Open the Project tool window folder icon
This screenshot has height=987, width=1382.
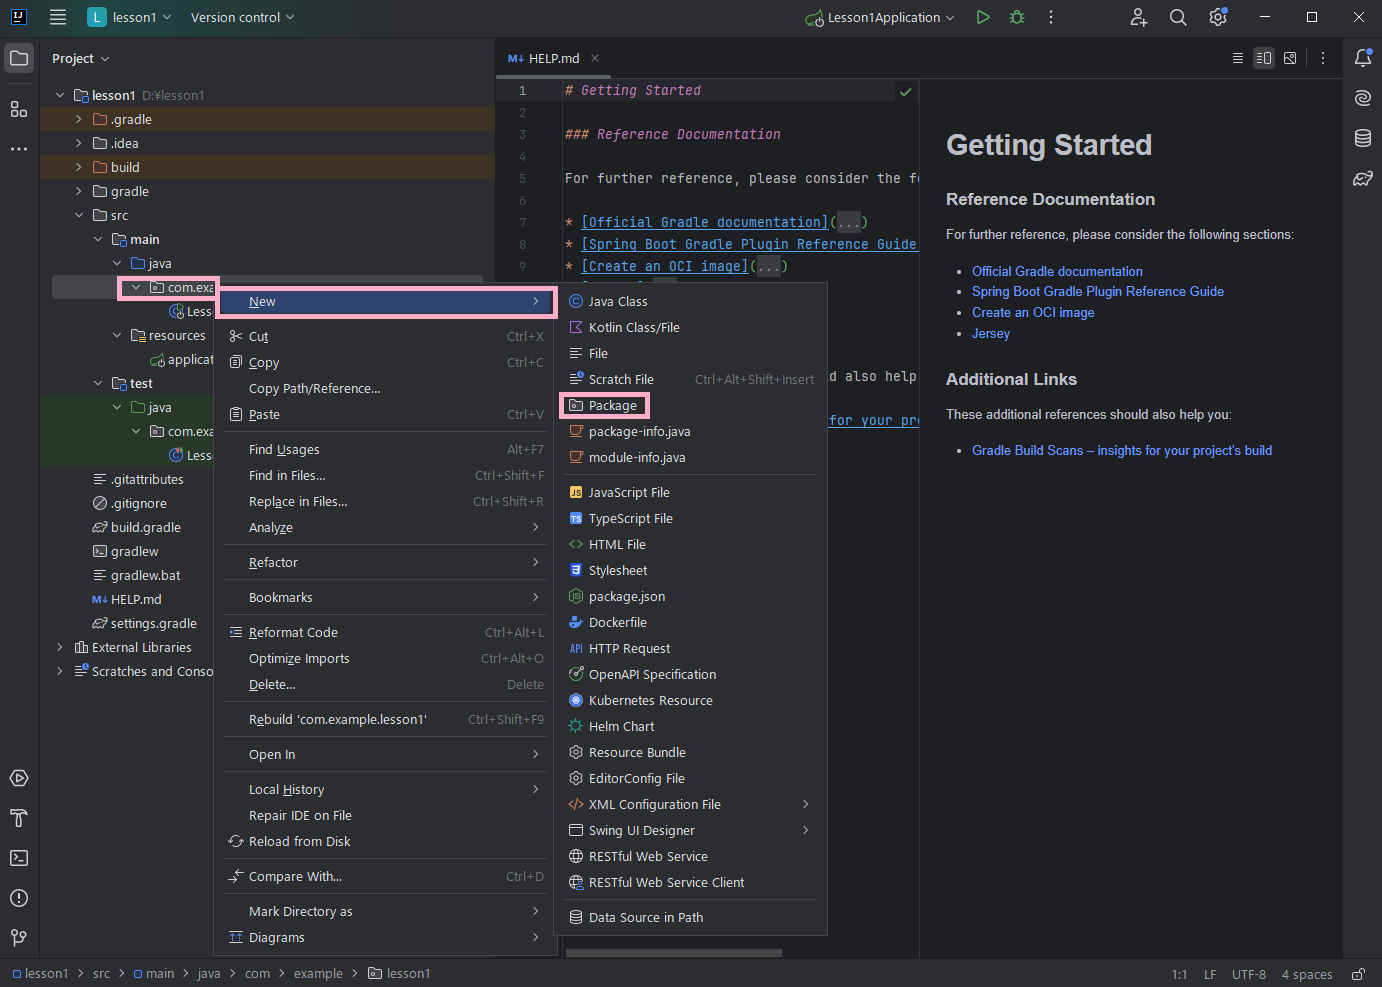click(19, 58)
